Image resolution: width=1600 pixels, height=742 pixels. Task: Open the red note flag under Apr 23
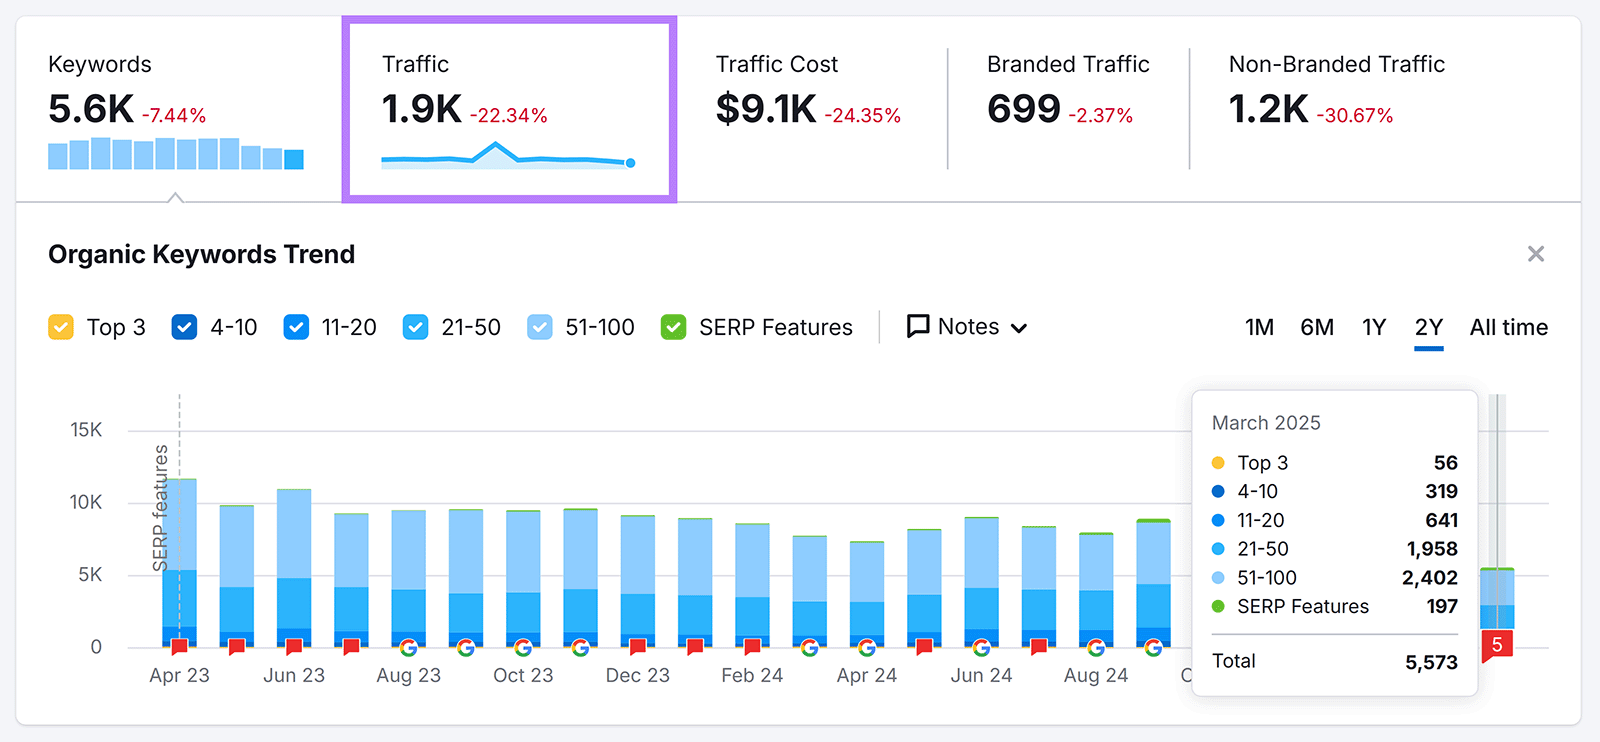180,647
